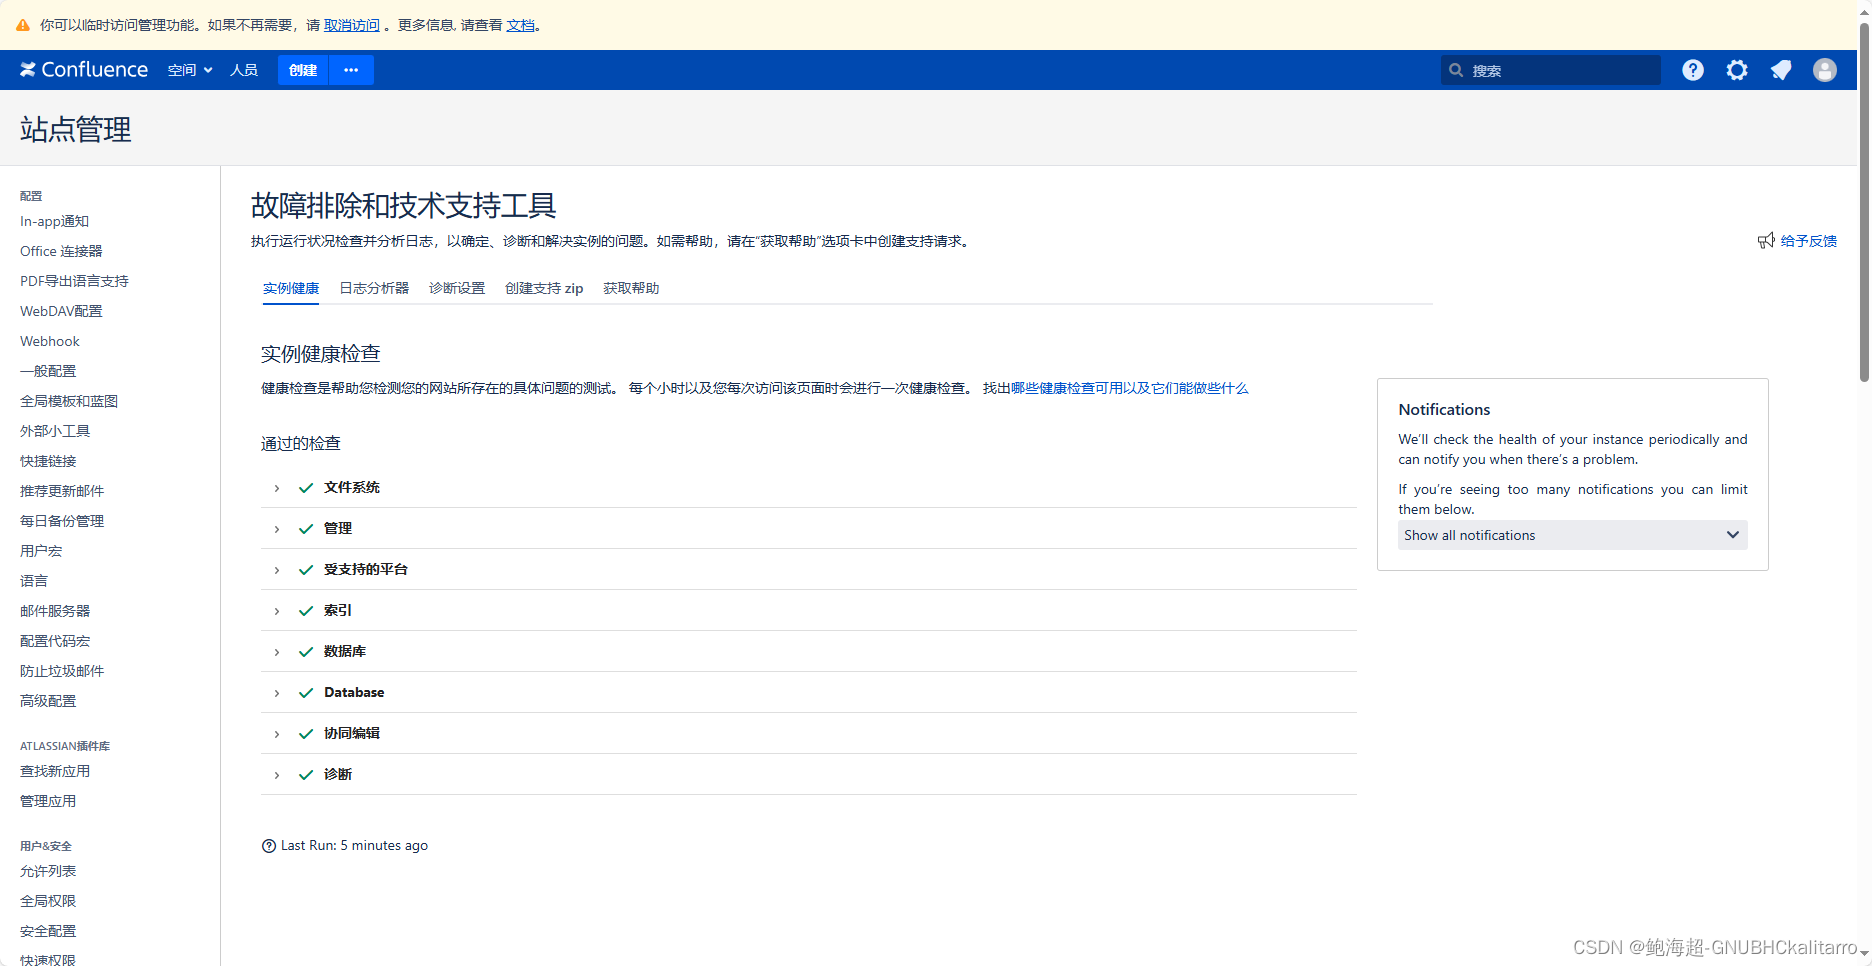1872x966 pixels.
Task: Click the 取消访问 link in banner
Action: (x=351, y=25)
